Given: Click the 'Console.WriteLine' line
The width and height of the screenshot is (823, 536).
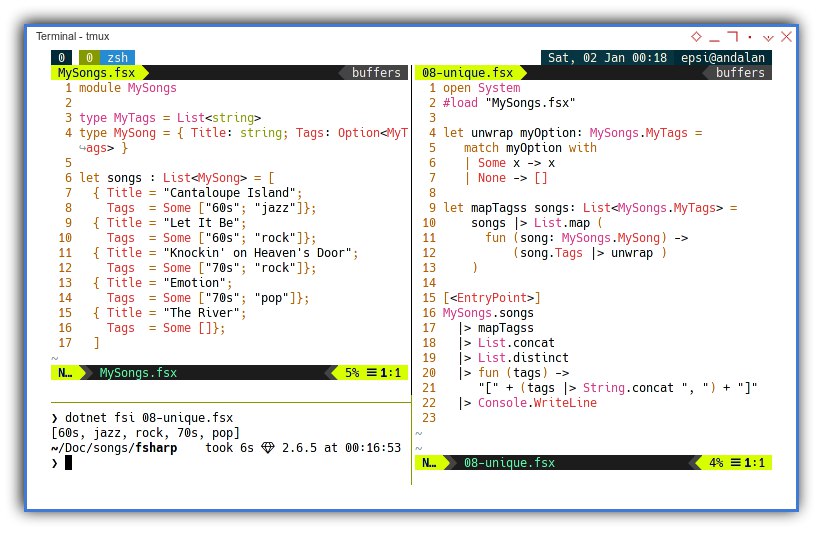Looking at the screenshot, I should 527,403.
